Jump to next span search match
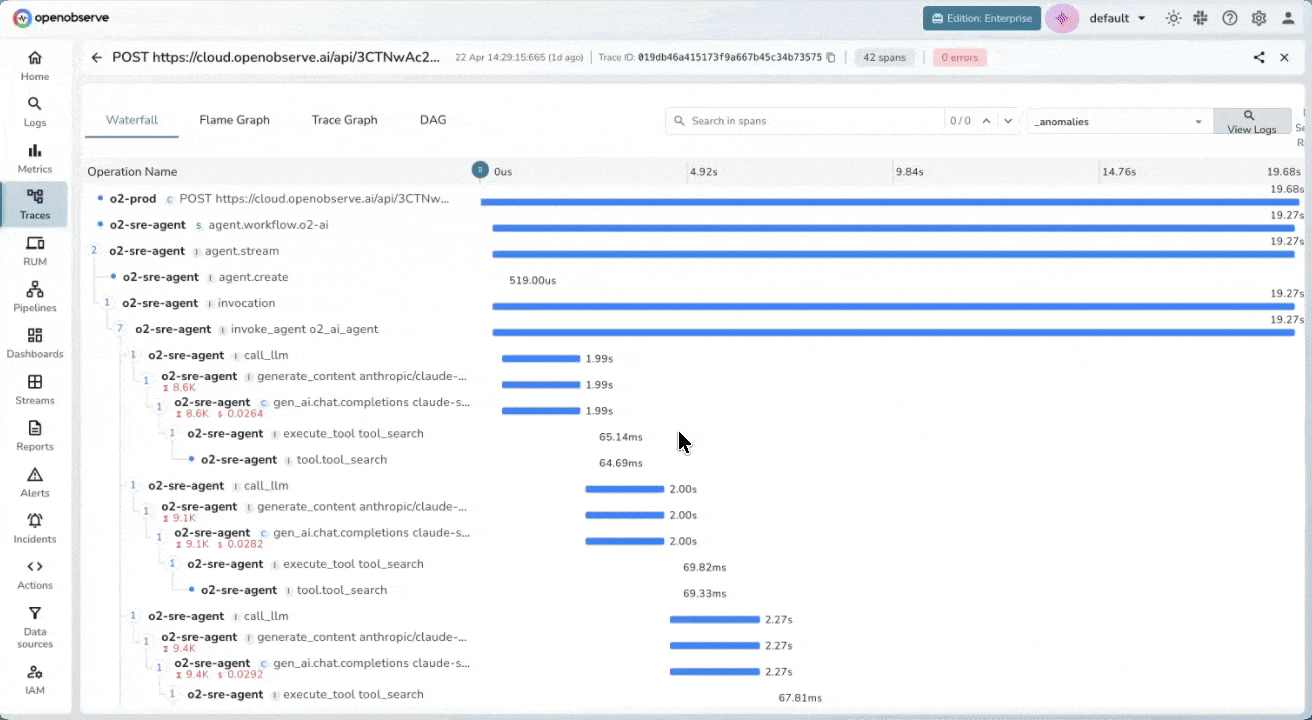The width and height of the screenshot is (1312, 720). pos(1008,121)
